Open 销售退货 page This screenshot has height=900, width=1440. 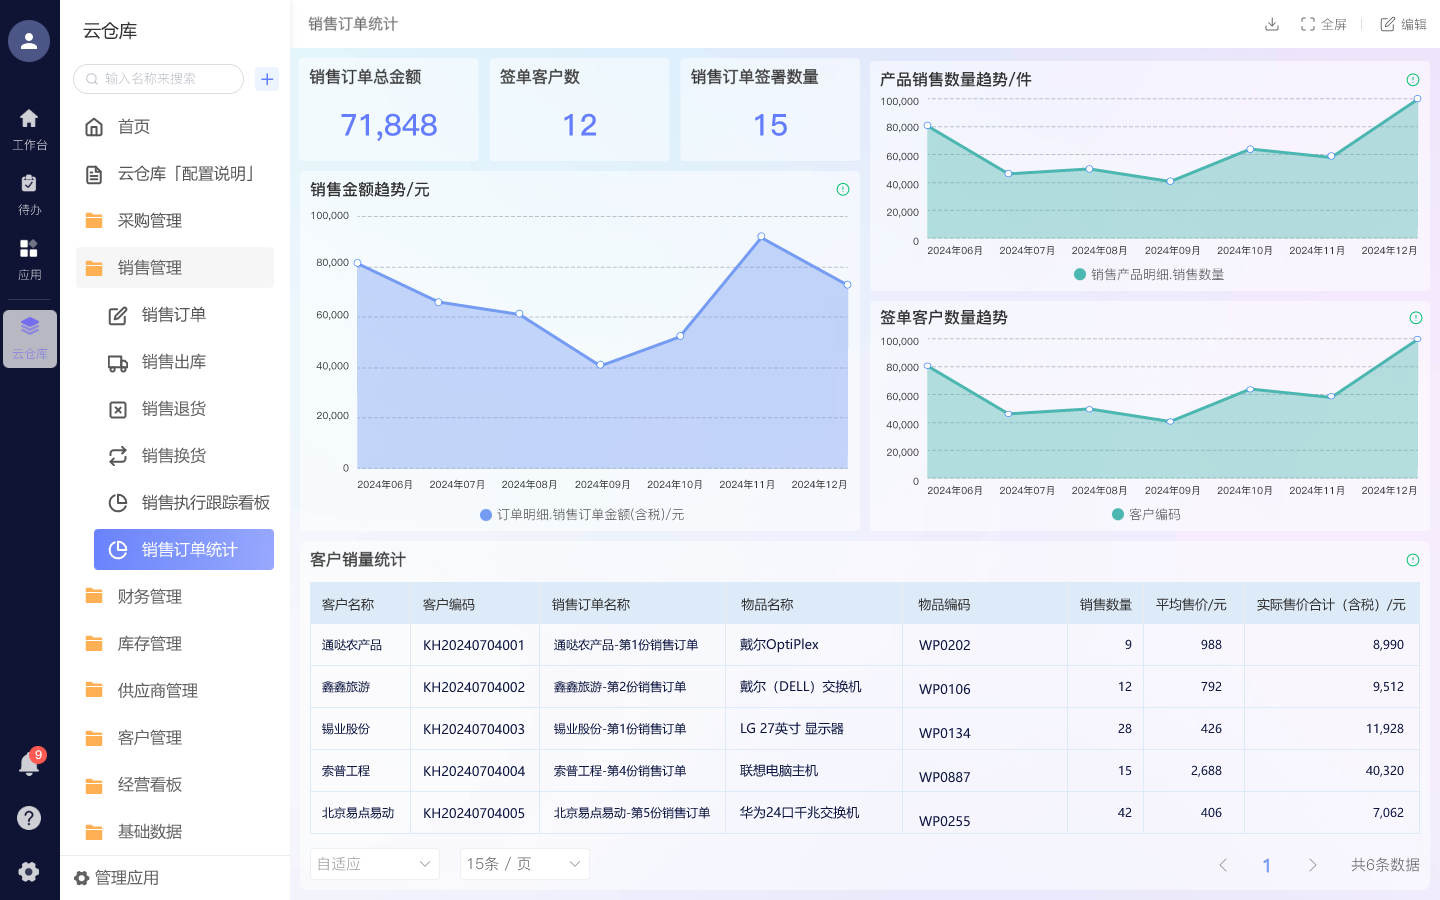[x=184, y=408]
